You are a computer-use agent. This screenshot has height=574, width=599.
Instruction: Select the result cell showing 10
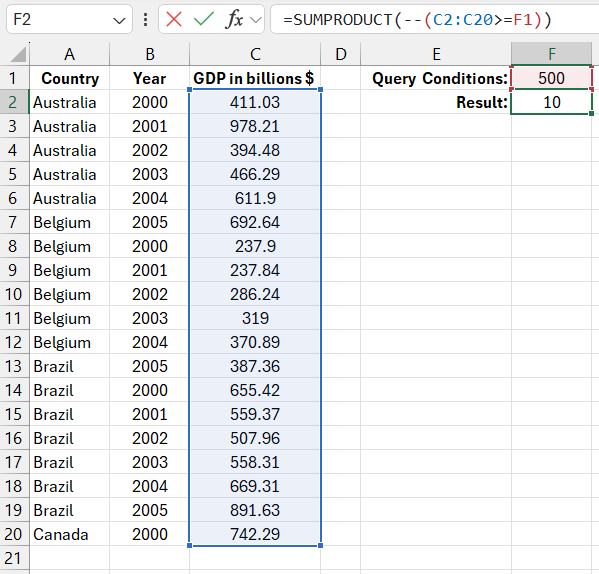551,102
